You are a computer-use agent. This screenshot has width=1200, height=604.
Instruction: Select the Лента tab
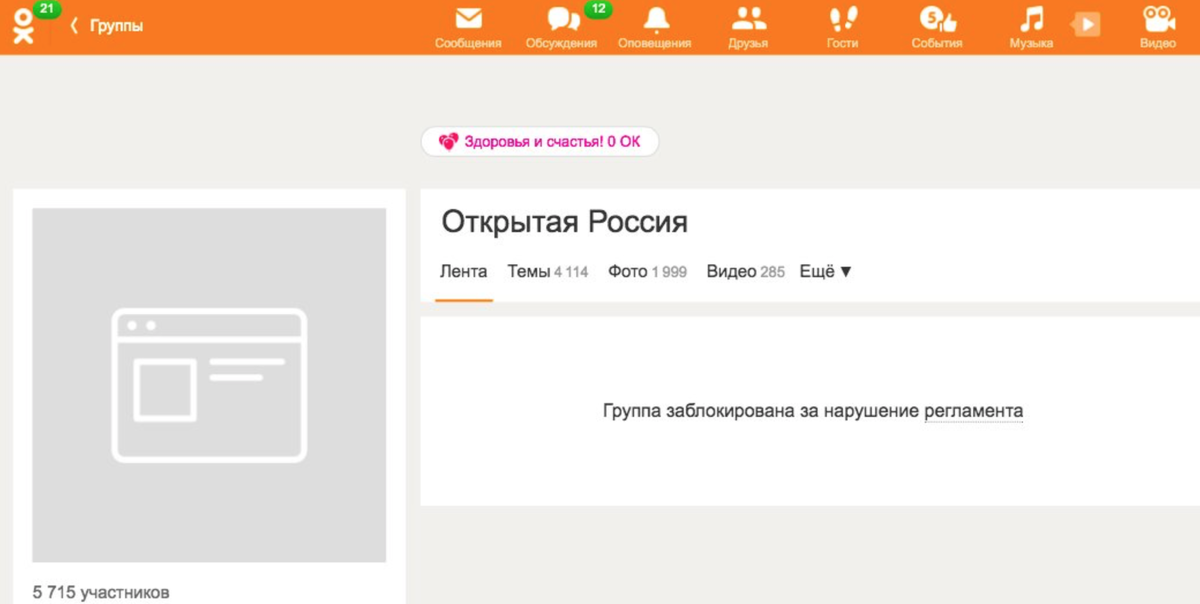tap(464, 271)
